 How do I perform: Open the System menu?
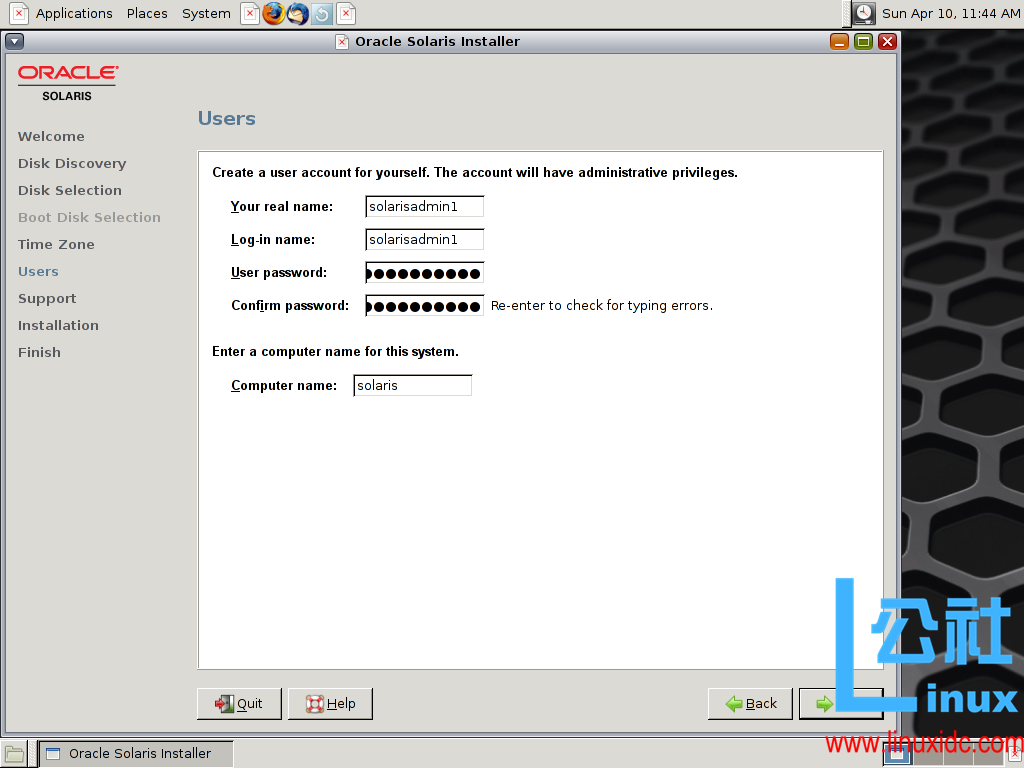[x=206, y=13]
